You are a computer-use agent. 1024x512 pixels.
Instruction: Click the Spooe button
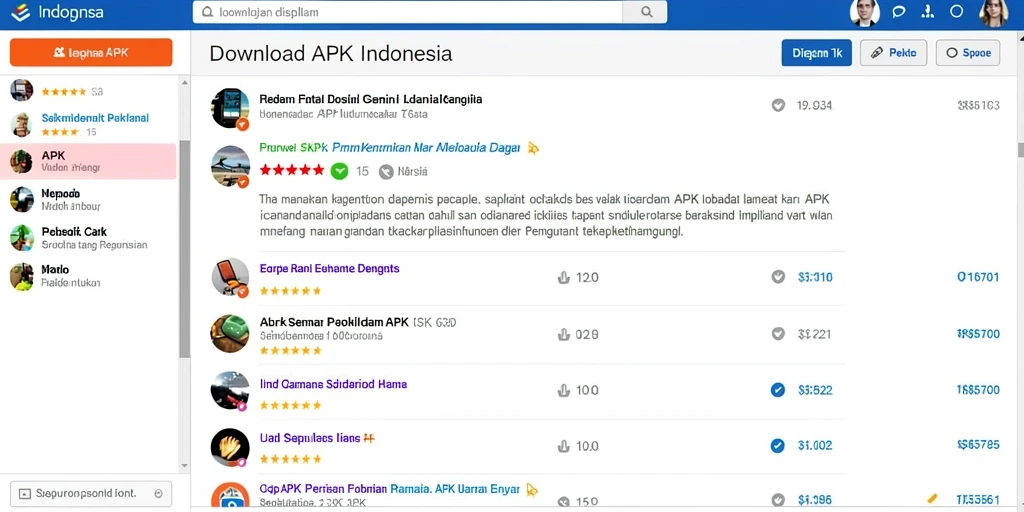click(x=968, y=53)
